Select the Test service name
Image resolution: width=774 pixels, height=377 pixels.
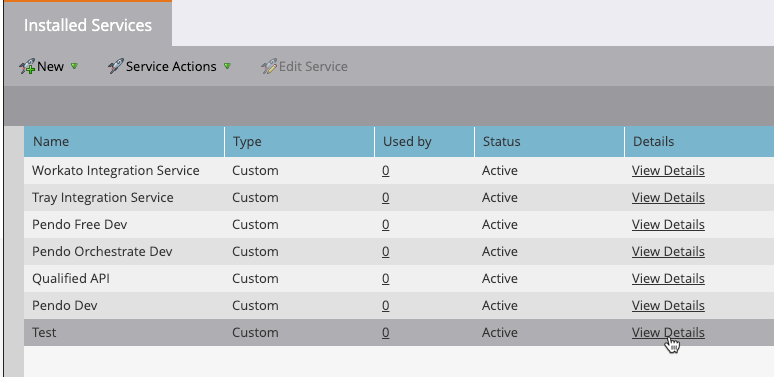tap(44, 333)
